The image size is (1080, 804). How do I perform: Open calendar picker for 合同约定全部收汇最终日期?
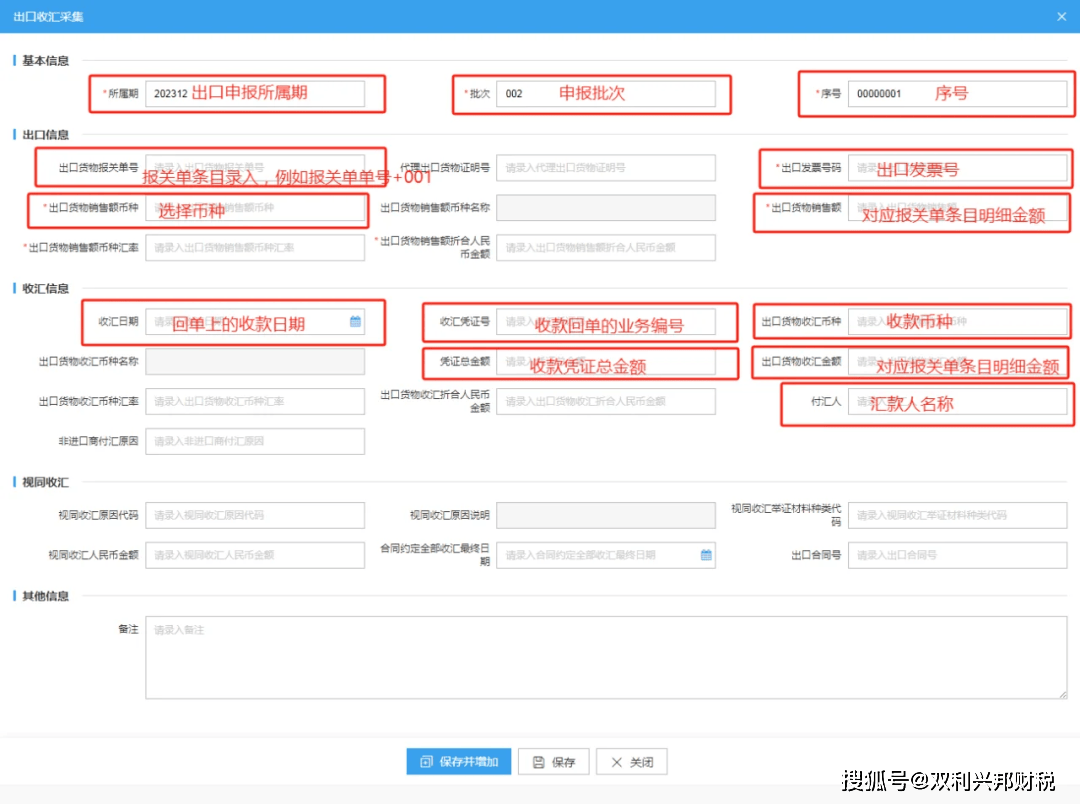coord(706,555)
